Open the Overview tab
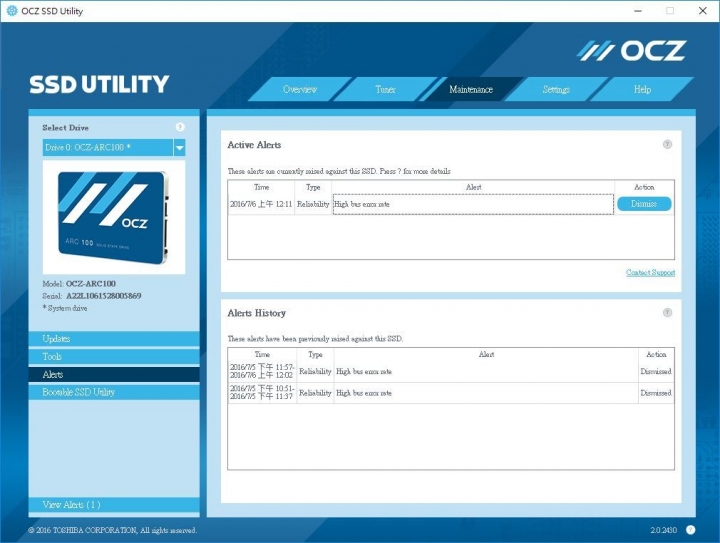 [300, 89]
